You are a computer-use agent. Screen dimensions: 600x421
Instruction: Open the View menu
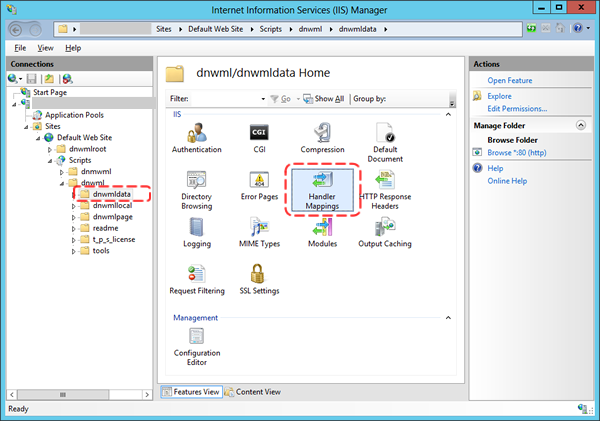point(45,48)
